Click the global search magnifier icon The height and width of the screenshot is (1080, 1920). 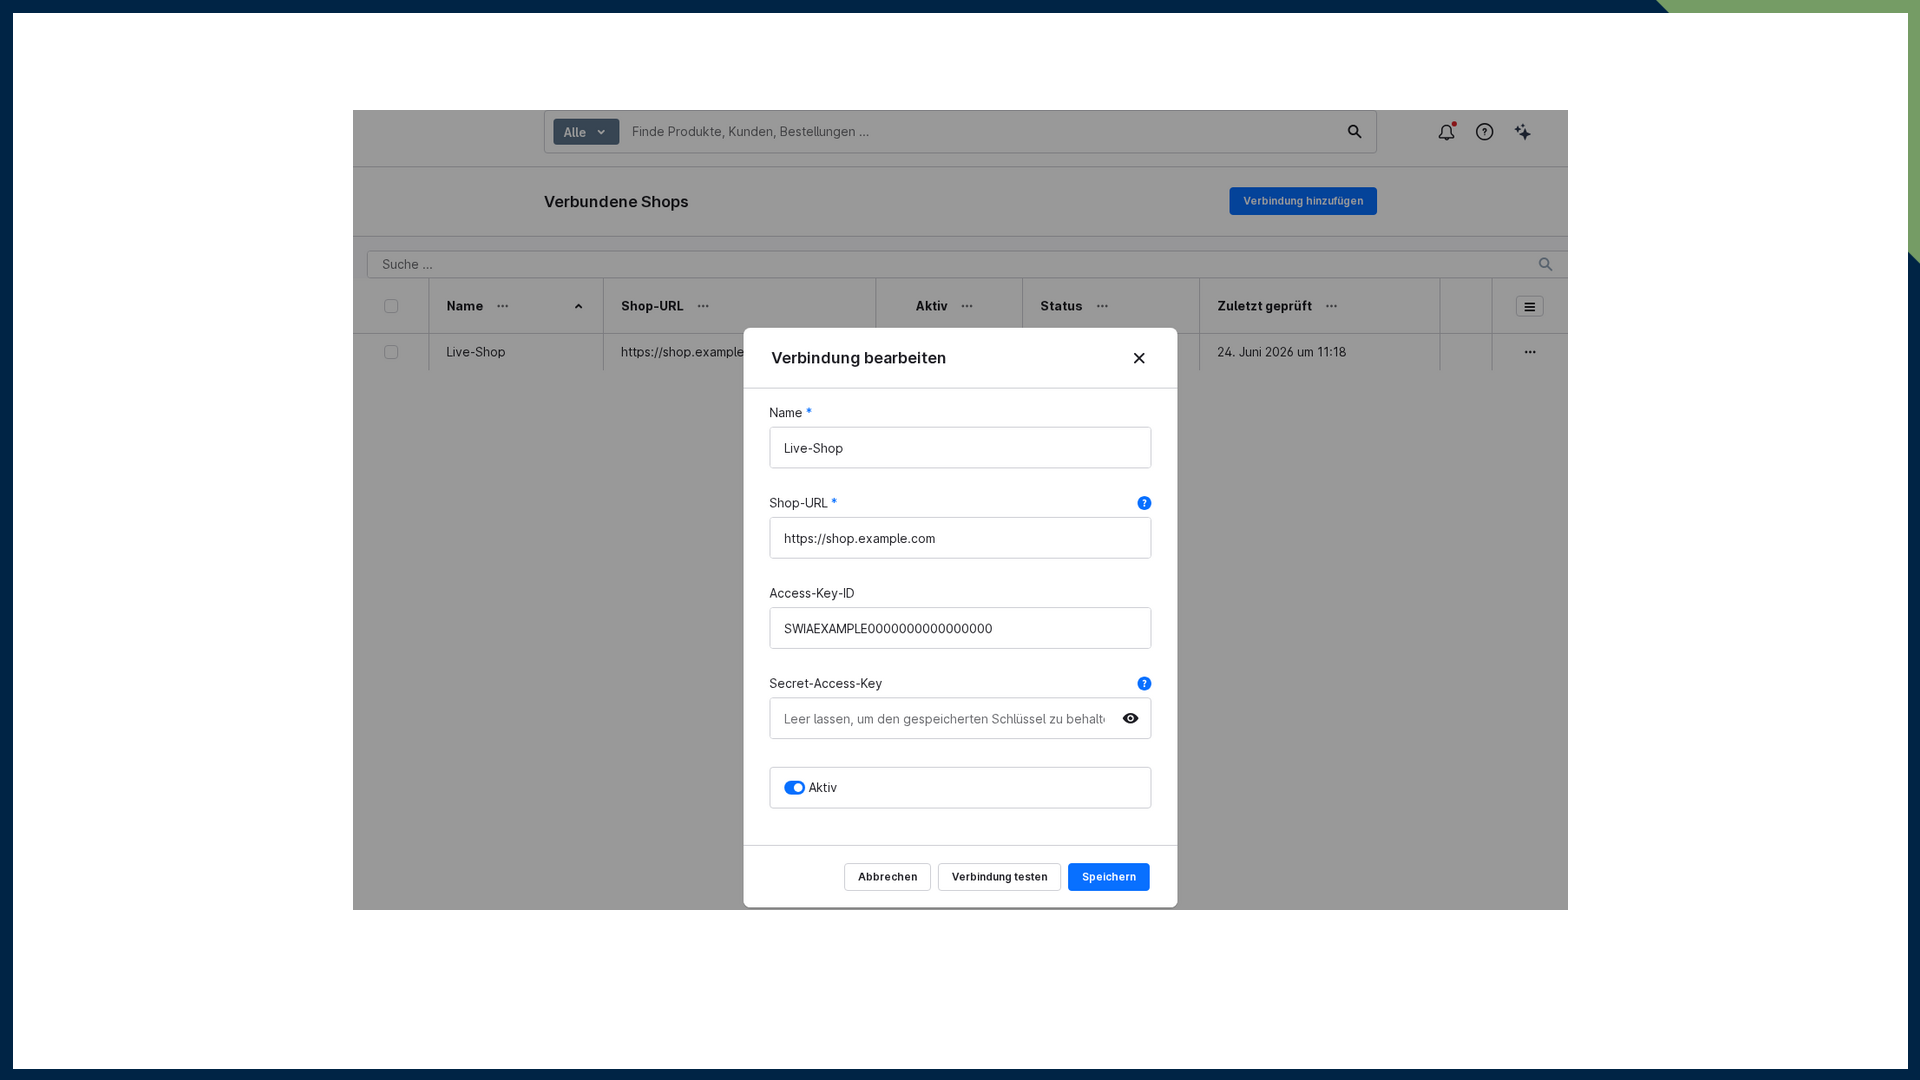pos(1354,132)
